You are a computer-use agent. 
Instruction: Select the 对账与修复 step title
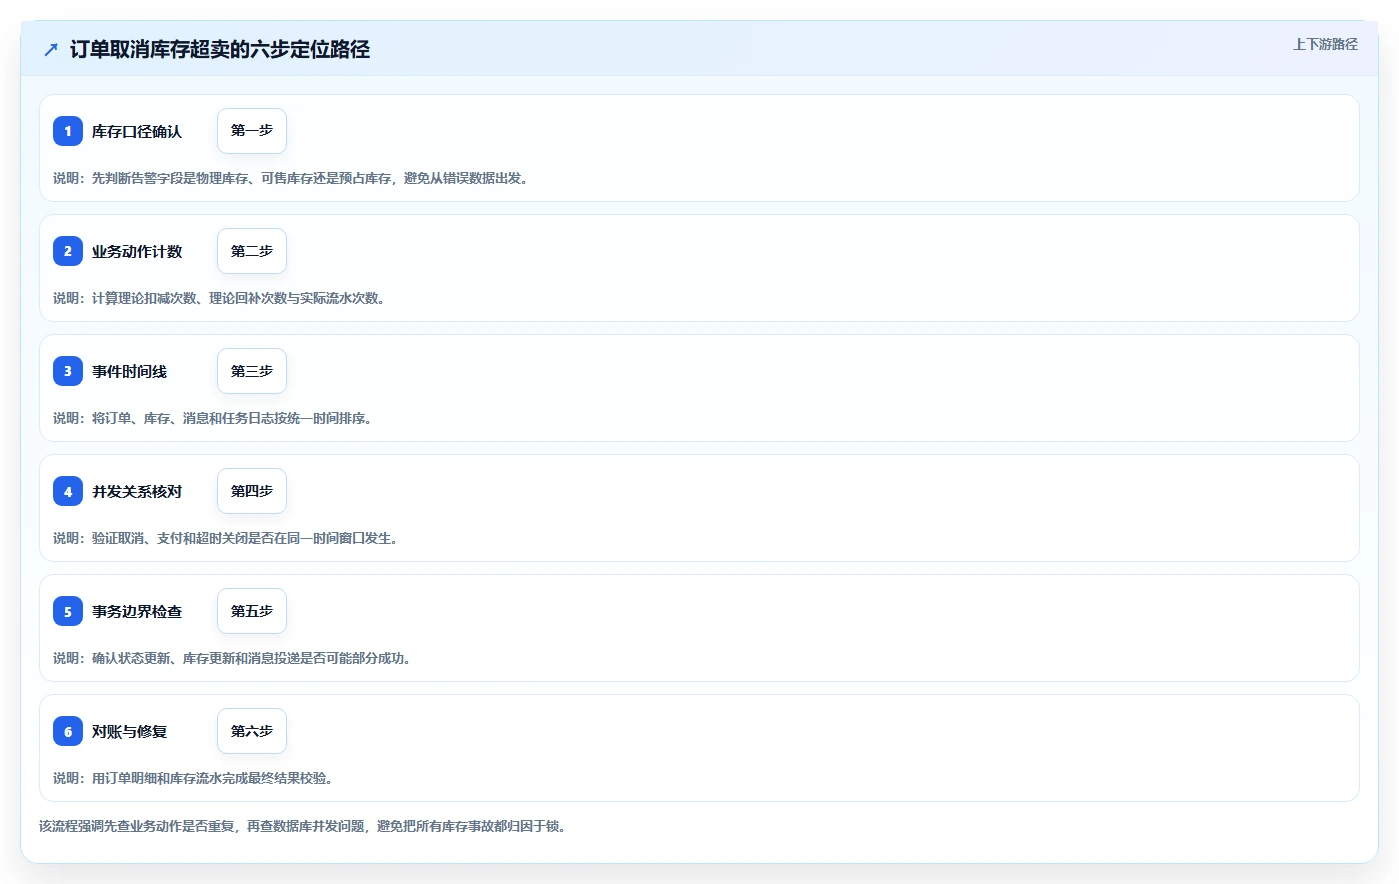click(130, 732)
